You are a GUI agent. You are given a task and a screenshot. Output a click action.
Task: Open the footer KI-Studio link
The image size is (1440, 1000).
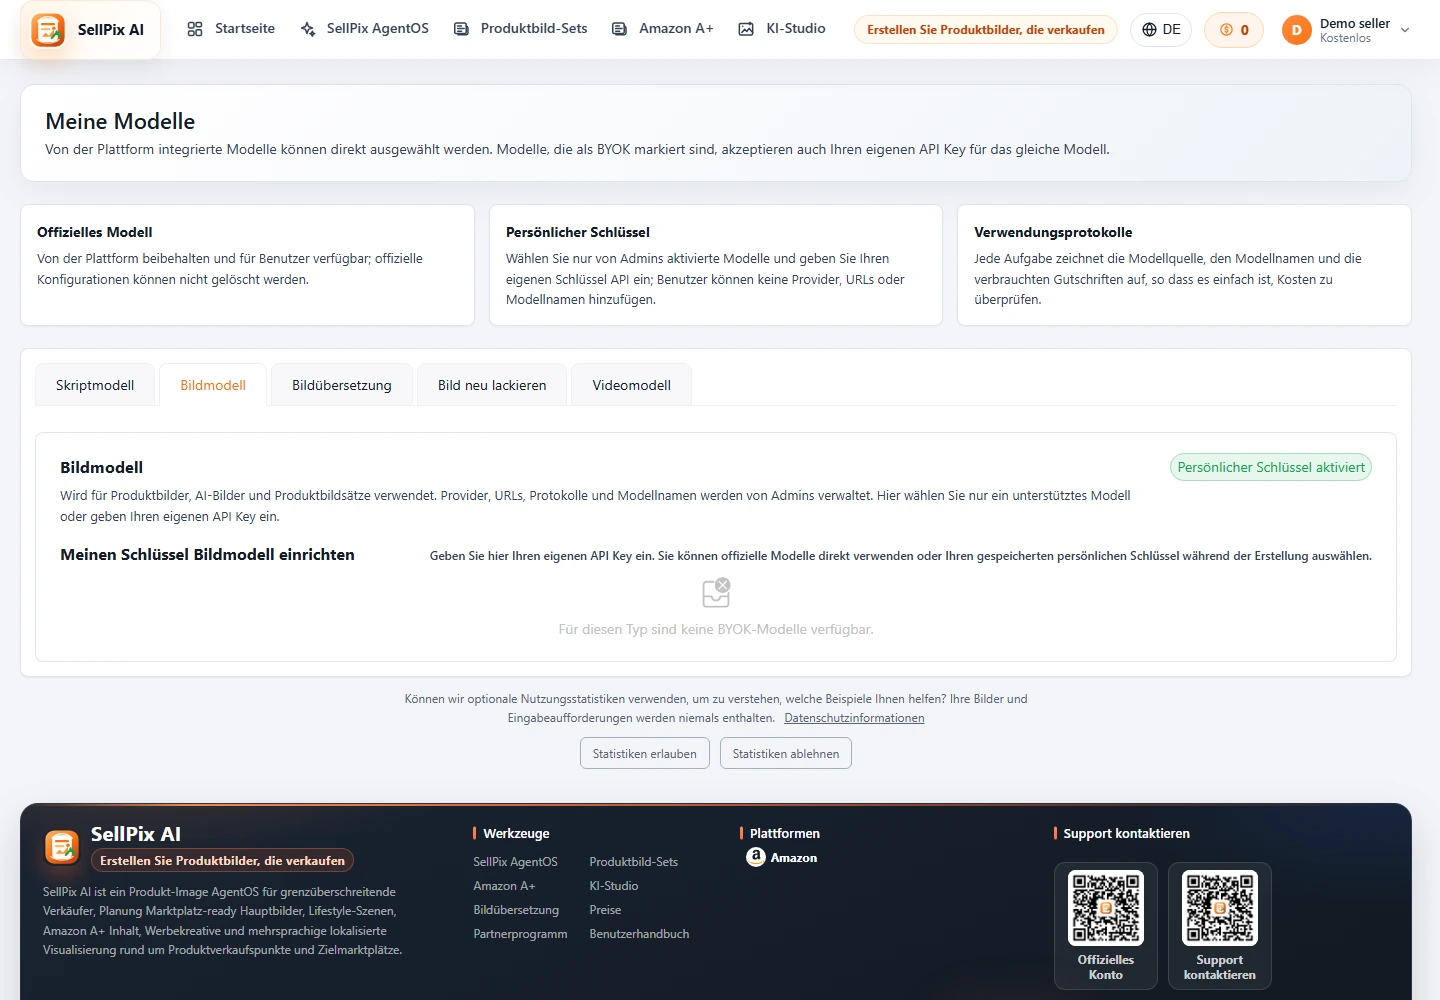pos(614,886)
